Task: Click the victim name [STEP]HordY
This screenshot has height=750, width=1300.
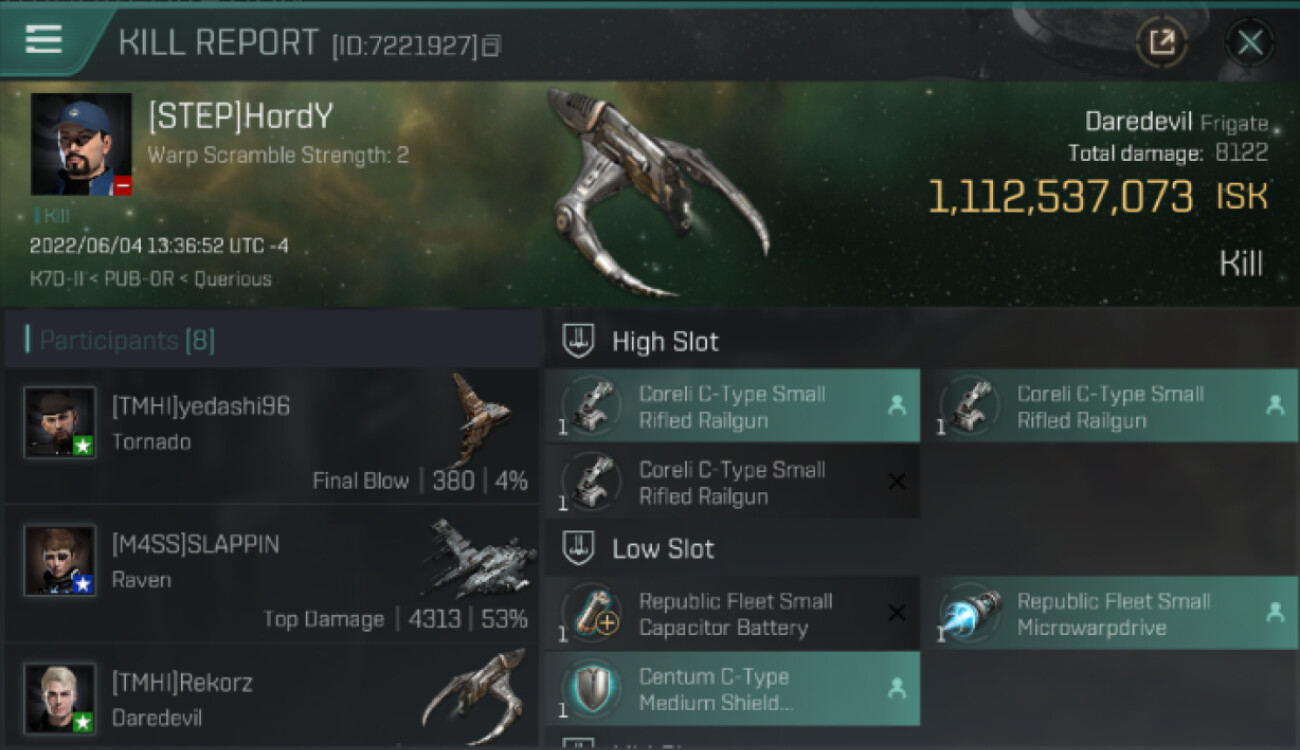Action: [x=240, y=117]
